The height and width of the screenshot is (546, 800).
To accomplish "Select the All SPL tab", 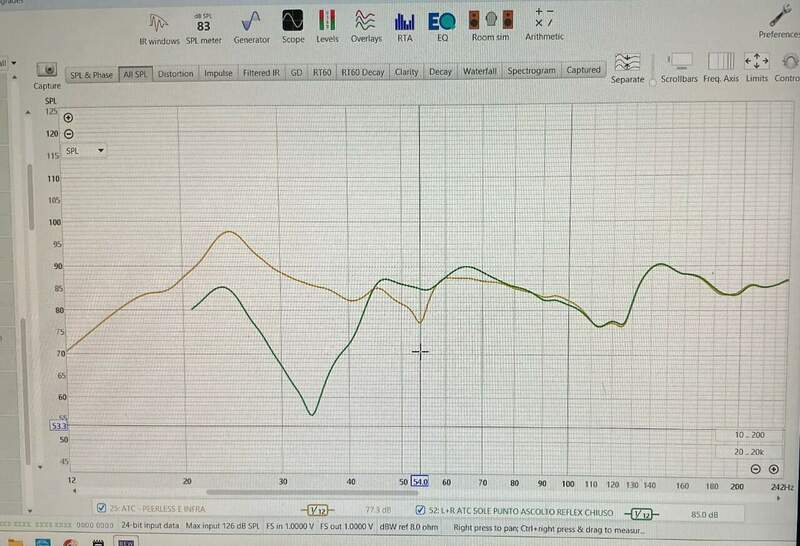I will point(135,75).
